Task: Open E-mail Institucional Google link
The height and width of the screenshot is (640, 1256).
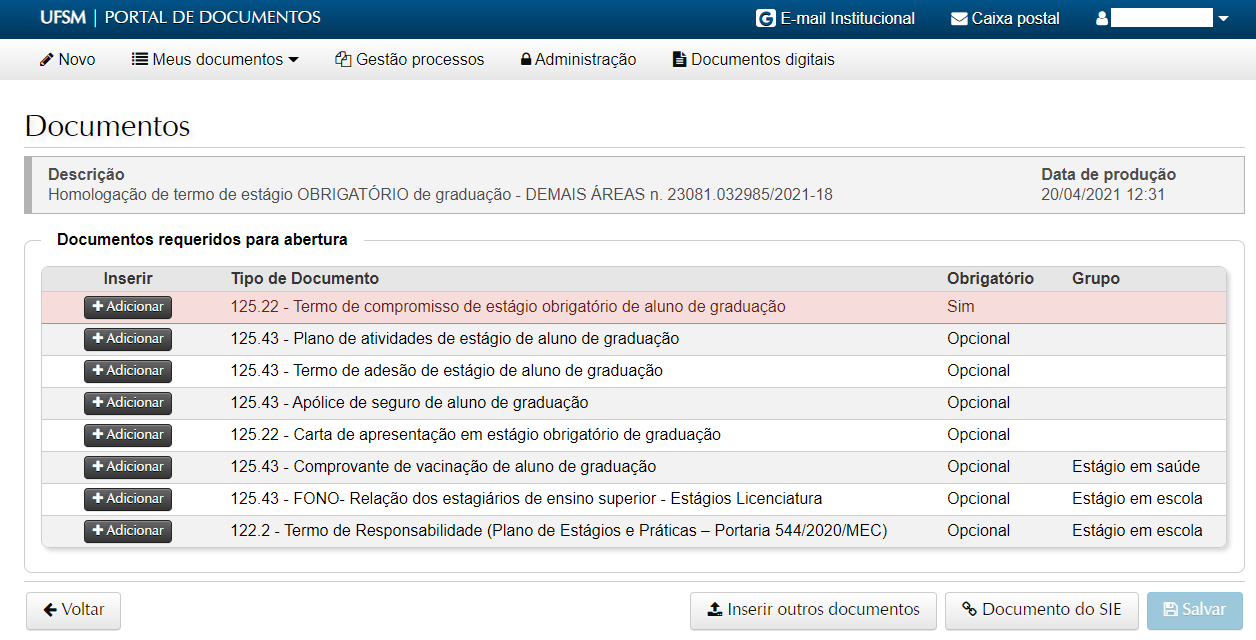Action: click(836, 18)
